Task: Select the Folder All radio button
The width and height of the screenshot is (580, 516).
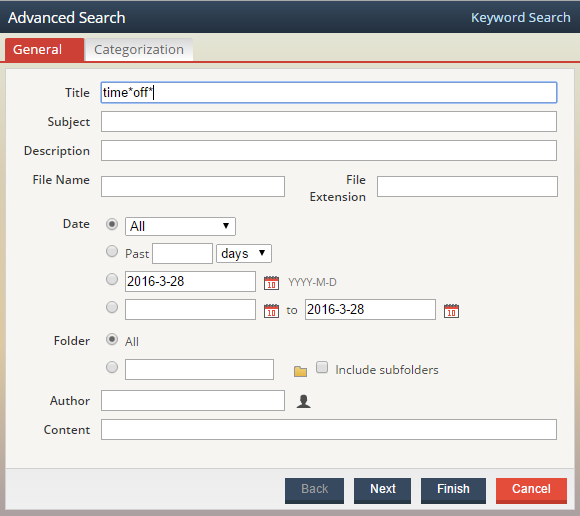Action: coord(112,339)
